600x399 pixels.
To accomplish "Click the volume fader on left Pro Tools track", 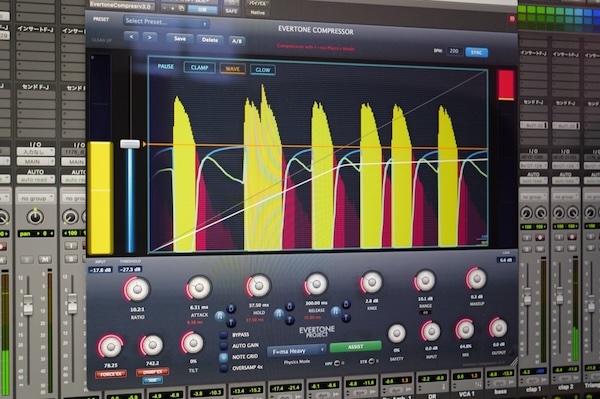I will tap(28, 305).
